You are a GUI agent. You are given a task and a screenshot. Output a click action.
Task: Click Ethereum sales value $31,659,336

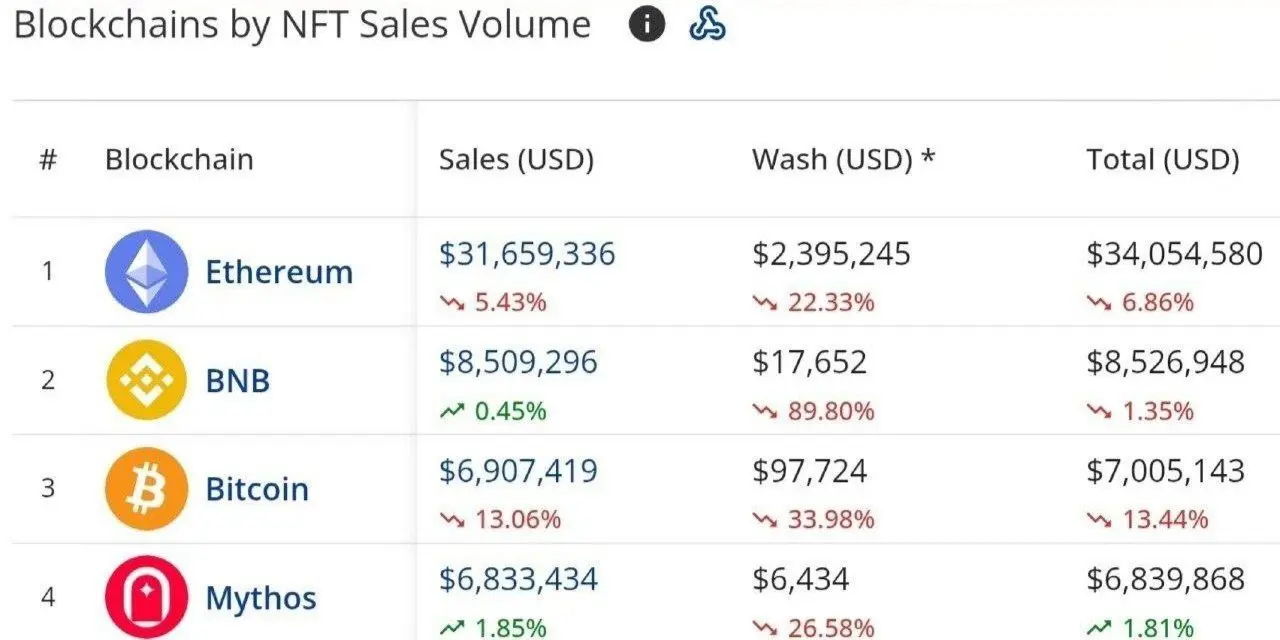click(527, 254)
